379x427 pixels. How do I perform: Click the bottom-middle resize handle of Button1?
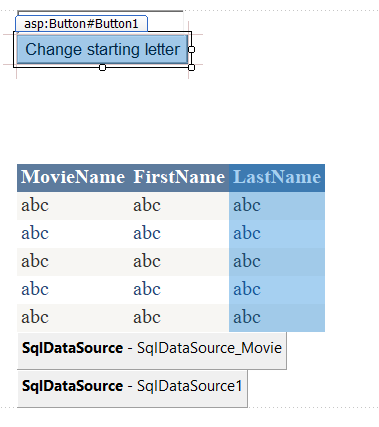103,67
